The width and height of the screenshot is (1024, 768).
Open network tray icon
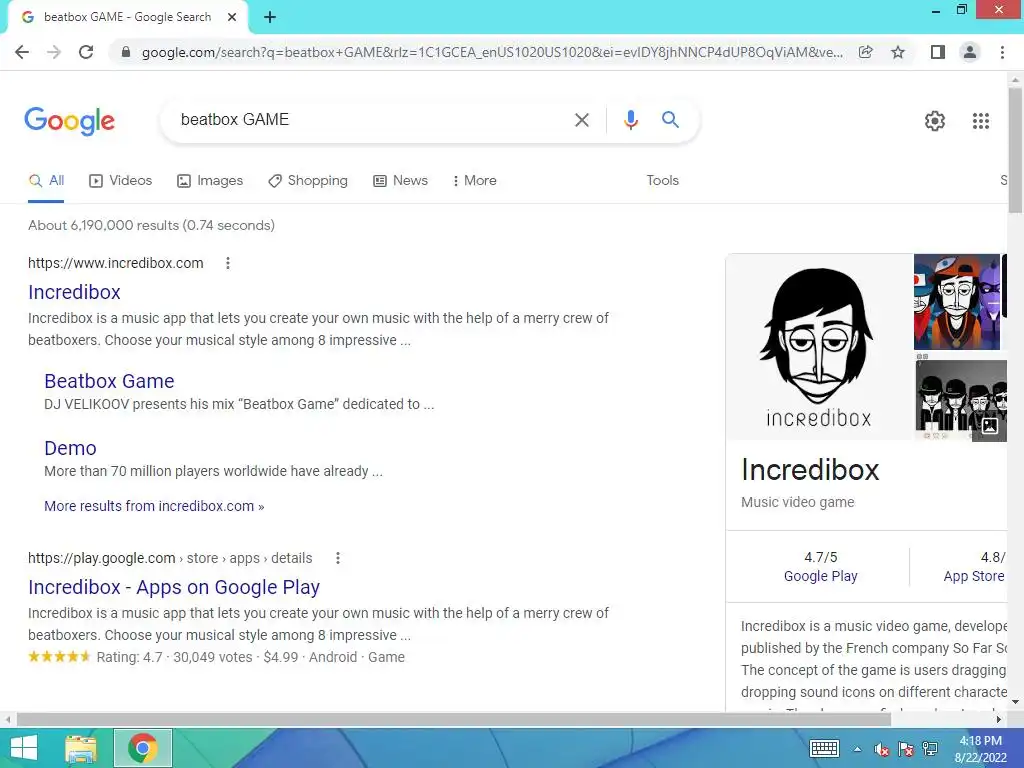pos(930,749)
